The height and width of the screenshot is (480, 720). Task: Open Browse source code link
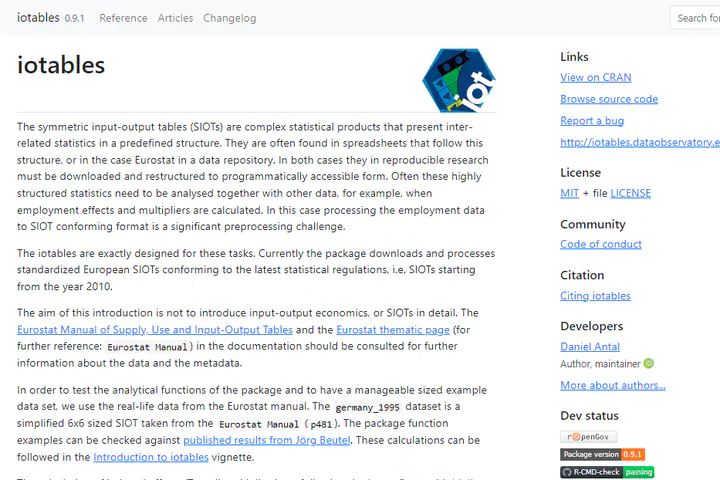(x=608, y=99)
